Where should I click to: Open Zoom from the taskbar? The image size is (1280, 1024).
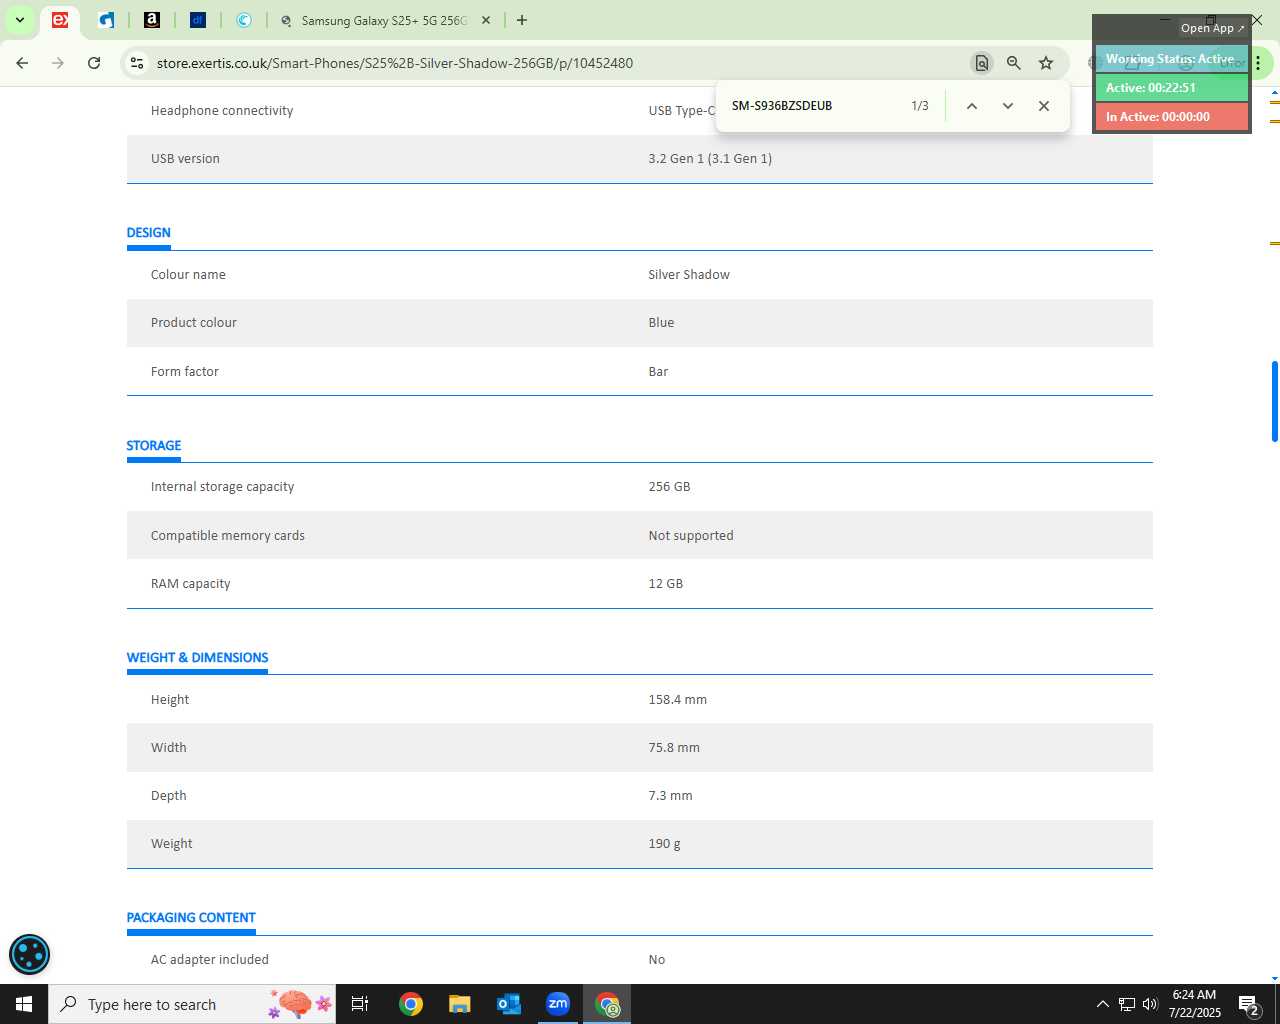pyautogui.click(x=558, y=1004)
